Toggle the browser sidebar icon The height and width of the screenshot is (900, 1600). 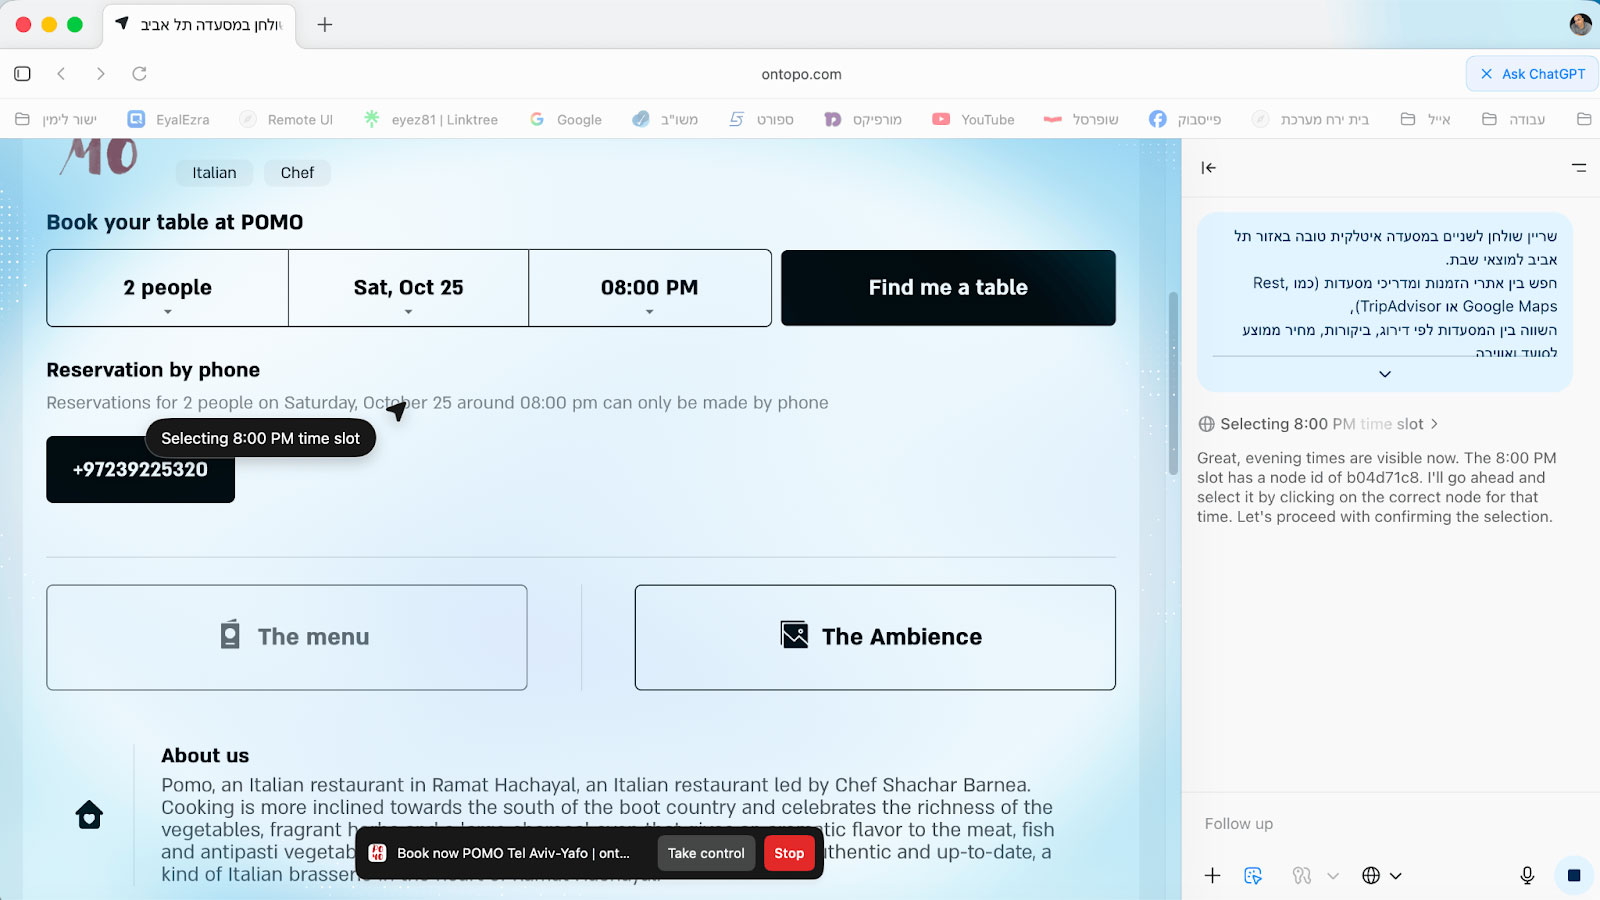[22, 74]
